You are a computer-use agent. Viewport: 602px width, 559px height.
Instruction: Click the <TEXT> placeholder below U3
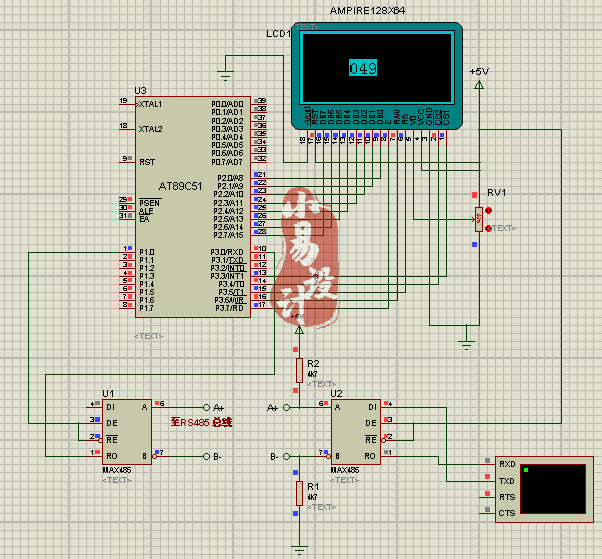[148, 336]
